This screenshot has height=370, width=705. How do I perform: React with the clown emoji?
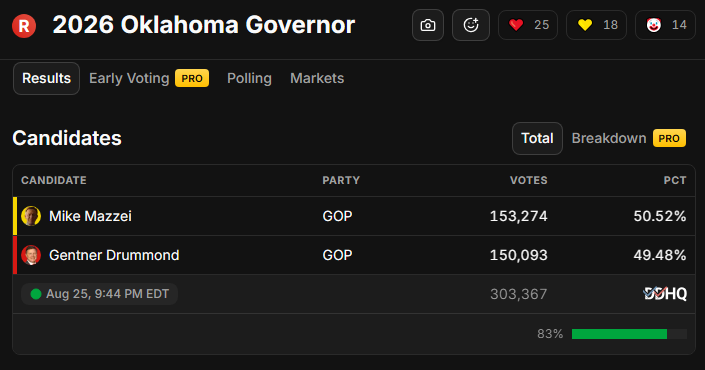pyautogui.click(x=665, y=25)
